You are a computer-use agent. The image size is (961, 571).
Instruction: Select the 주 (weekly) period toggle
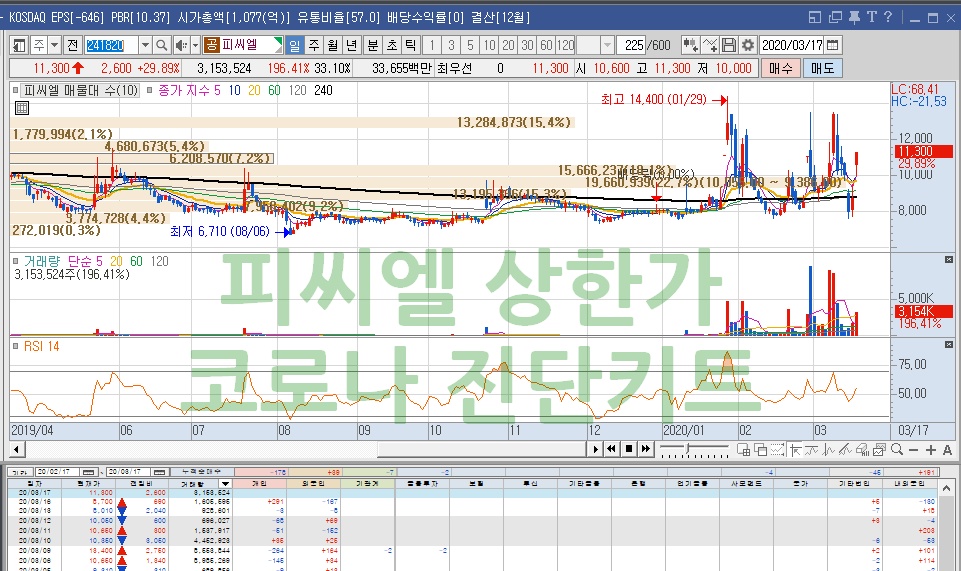[x=314, y=45]
